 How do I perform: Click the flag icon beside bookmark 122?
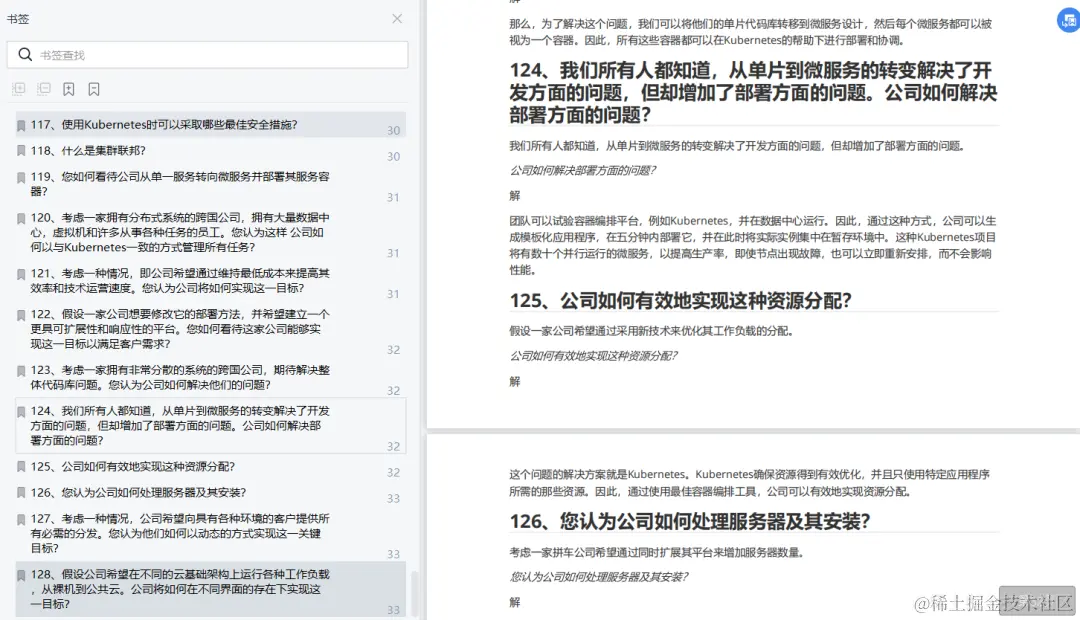21,315
